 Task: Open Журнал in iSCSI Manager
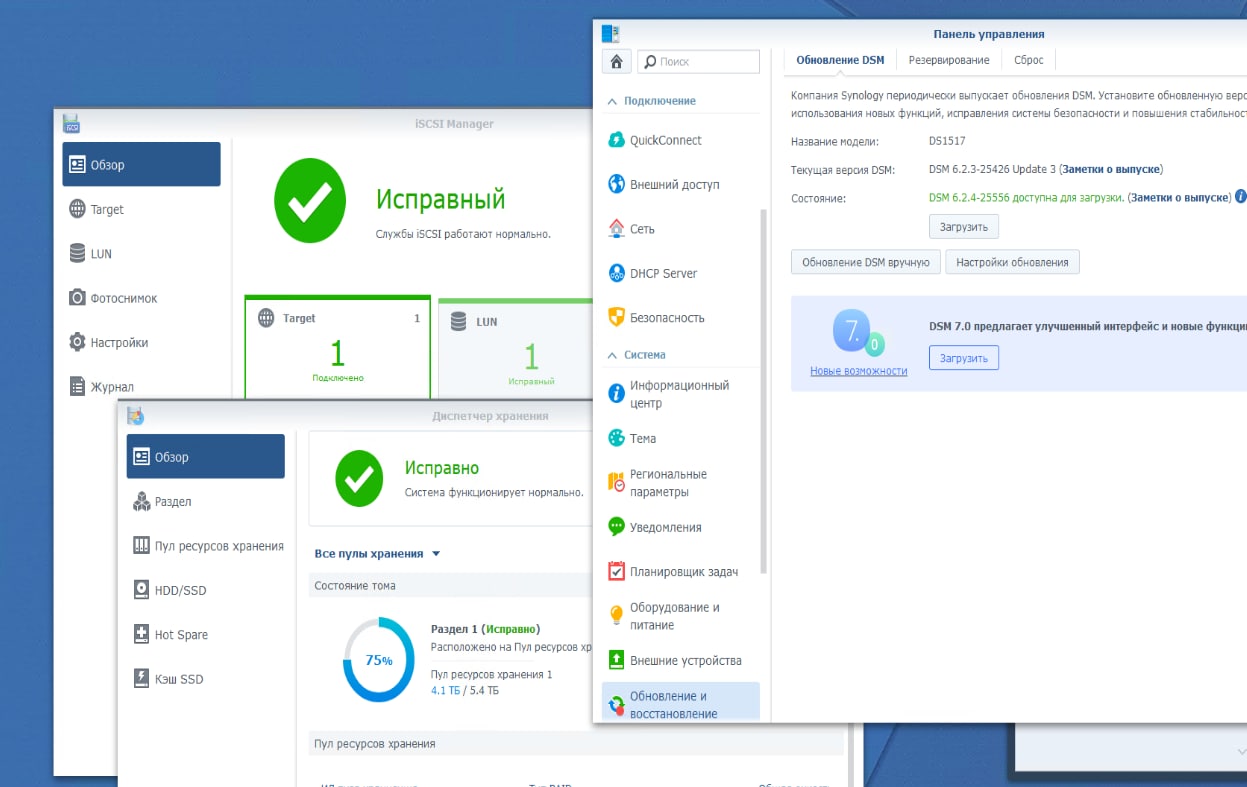click(141, 387)
